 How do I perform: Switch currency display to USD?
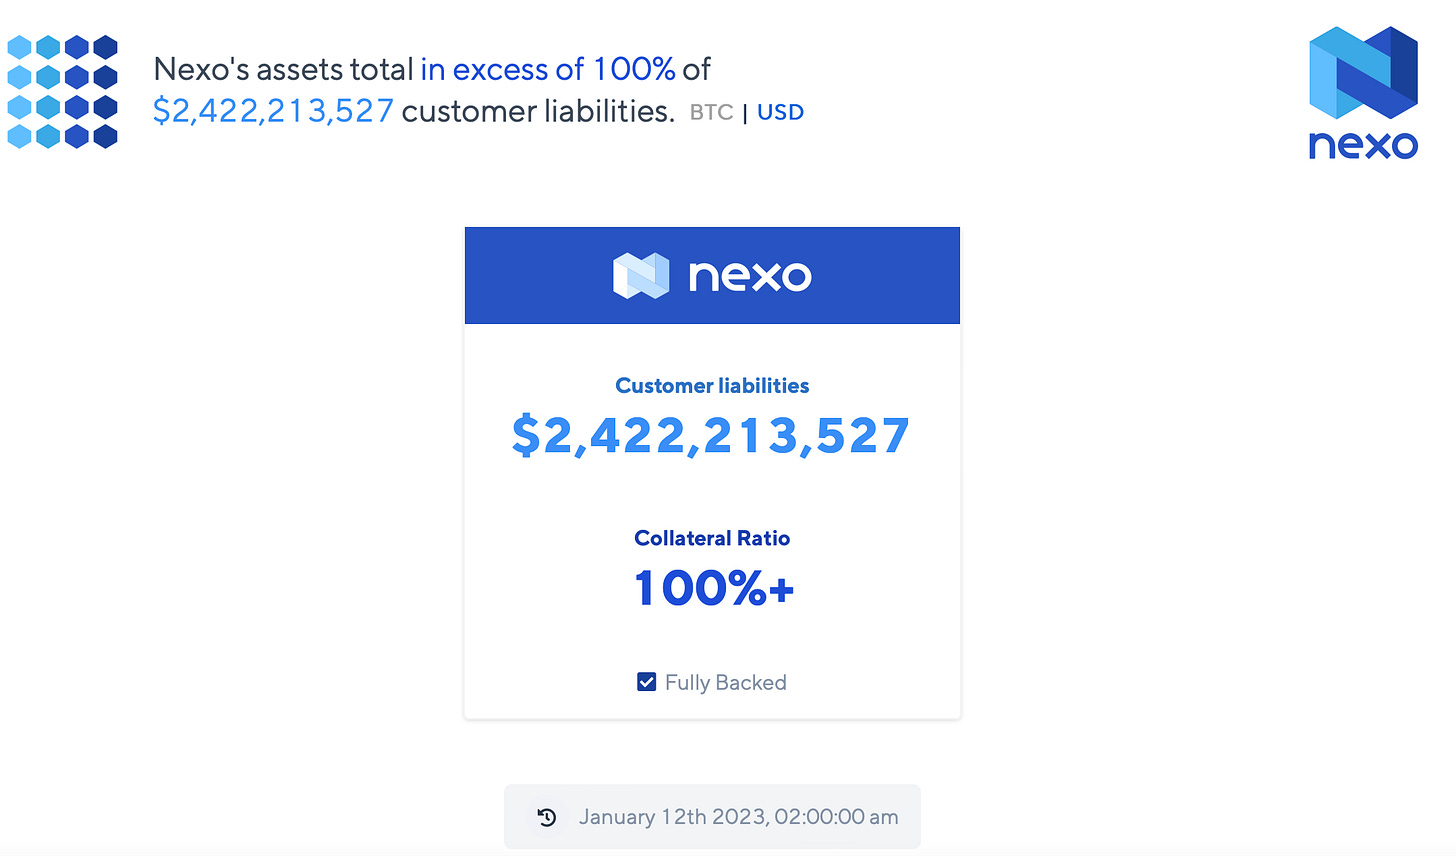780,112
